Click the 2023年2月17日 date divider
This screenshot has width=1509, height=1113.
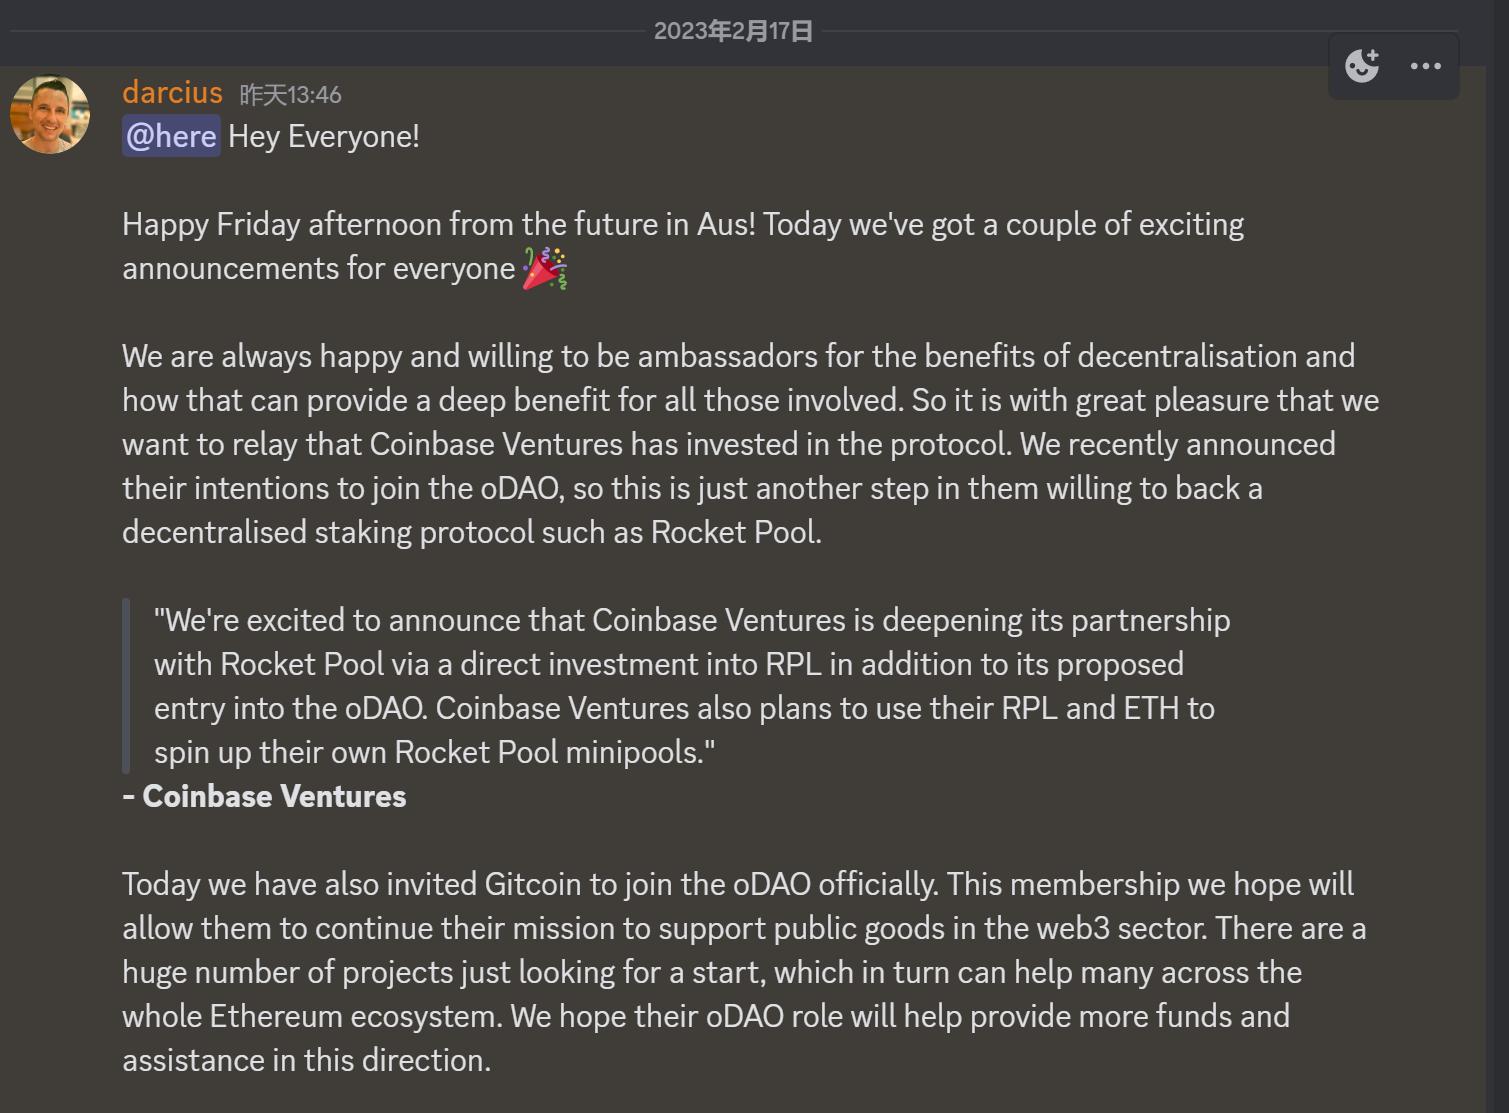tap(732, 31)
